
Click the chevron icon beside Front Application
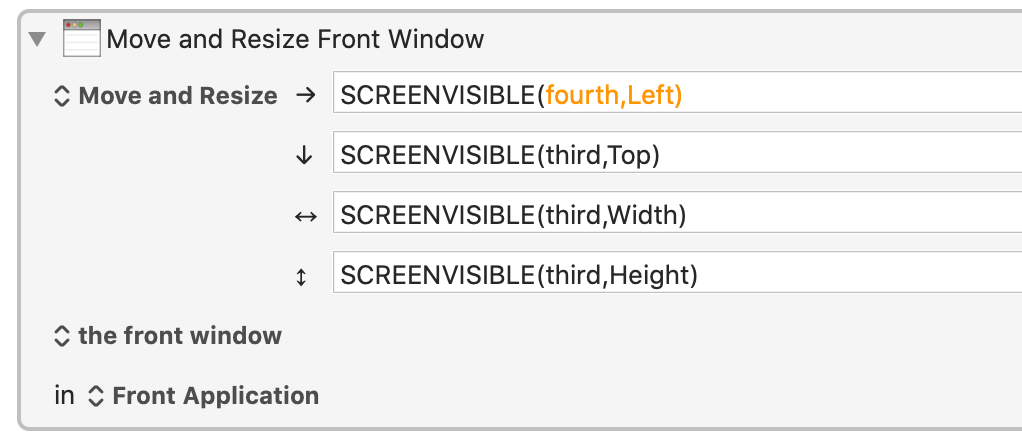pyautogui.click(x=96, y=396)
